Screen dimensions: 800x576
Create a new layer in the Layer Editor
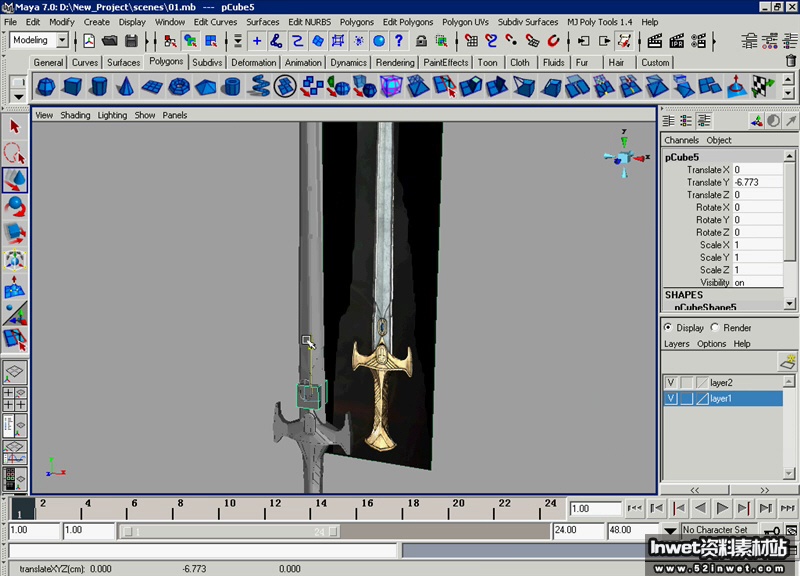tap(787, 362)
